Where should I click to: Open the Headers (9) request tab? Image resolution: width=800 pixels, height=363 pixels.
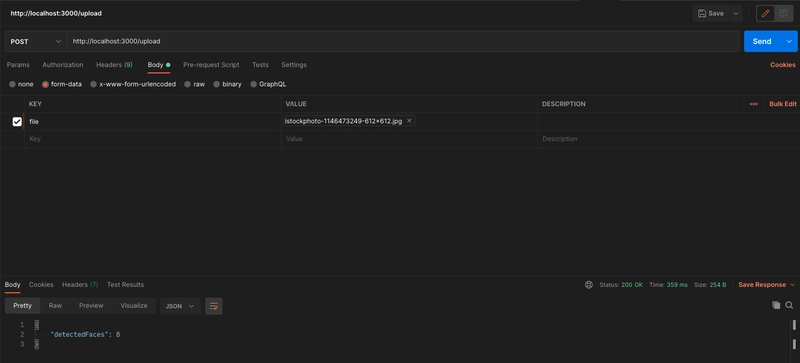(114, 65)
